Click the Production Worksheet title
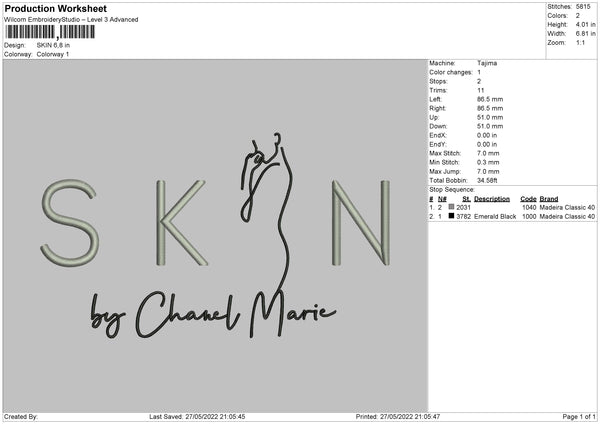 click(x=56, y=8)
